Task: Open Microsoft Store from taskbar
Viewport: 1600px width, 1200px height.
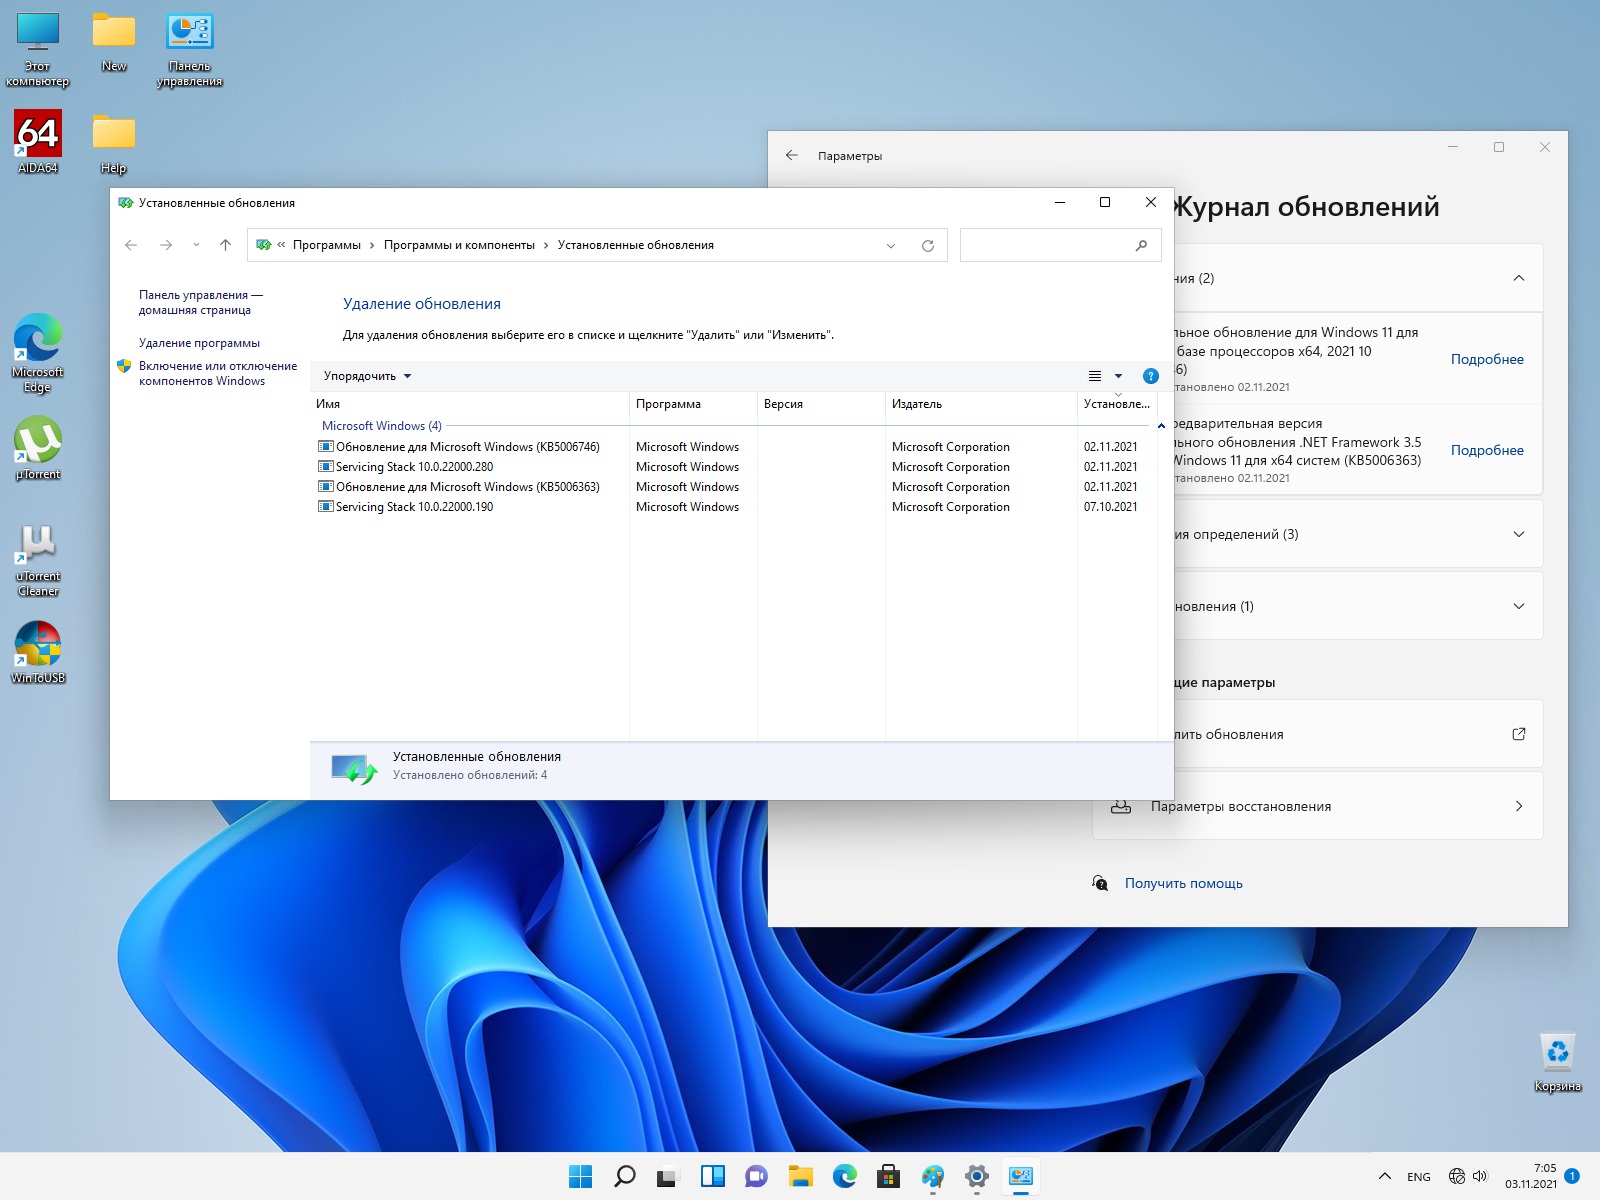Action: coord(888,1176)
